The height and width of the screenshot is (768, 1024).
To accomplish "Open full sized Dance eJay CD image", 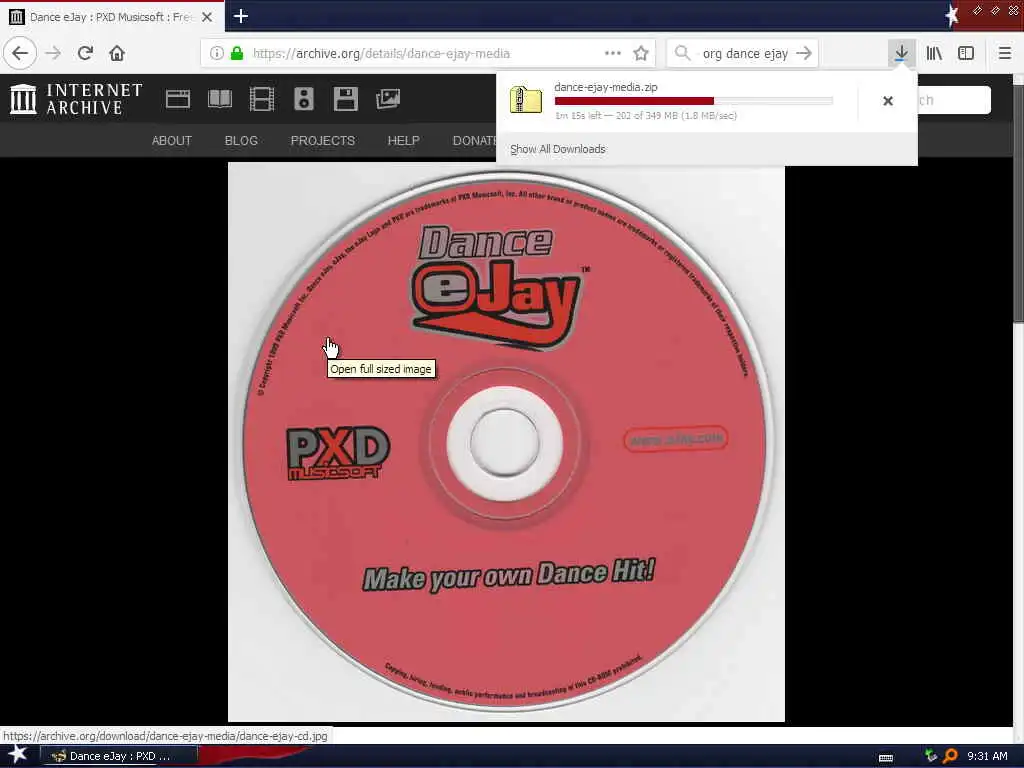I will click(506, 442).
